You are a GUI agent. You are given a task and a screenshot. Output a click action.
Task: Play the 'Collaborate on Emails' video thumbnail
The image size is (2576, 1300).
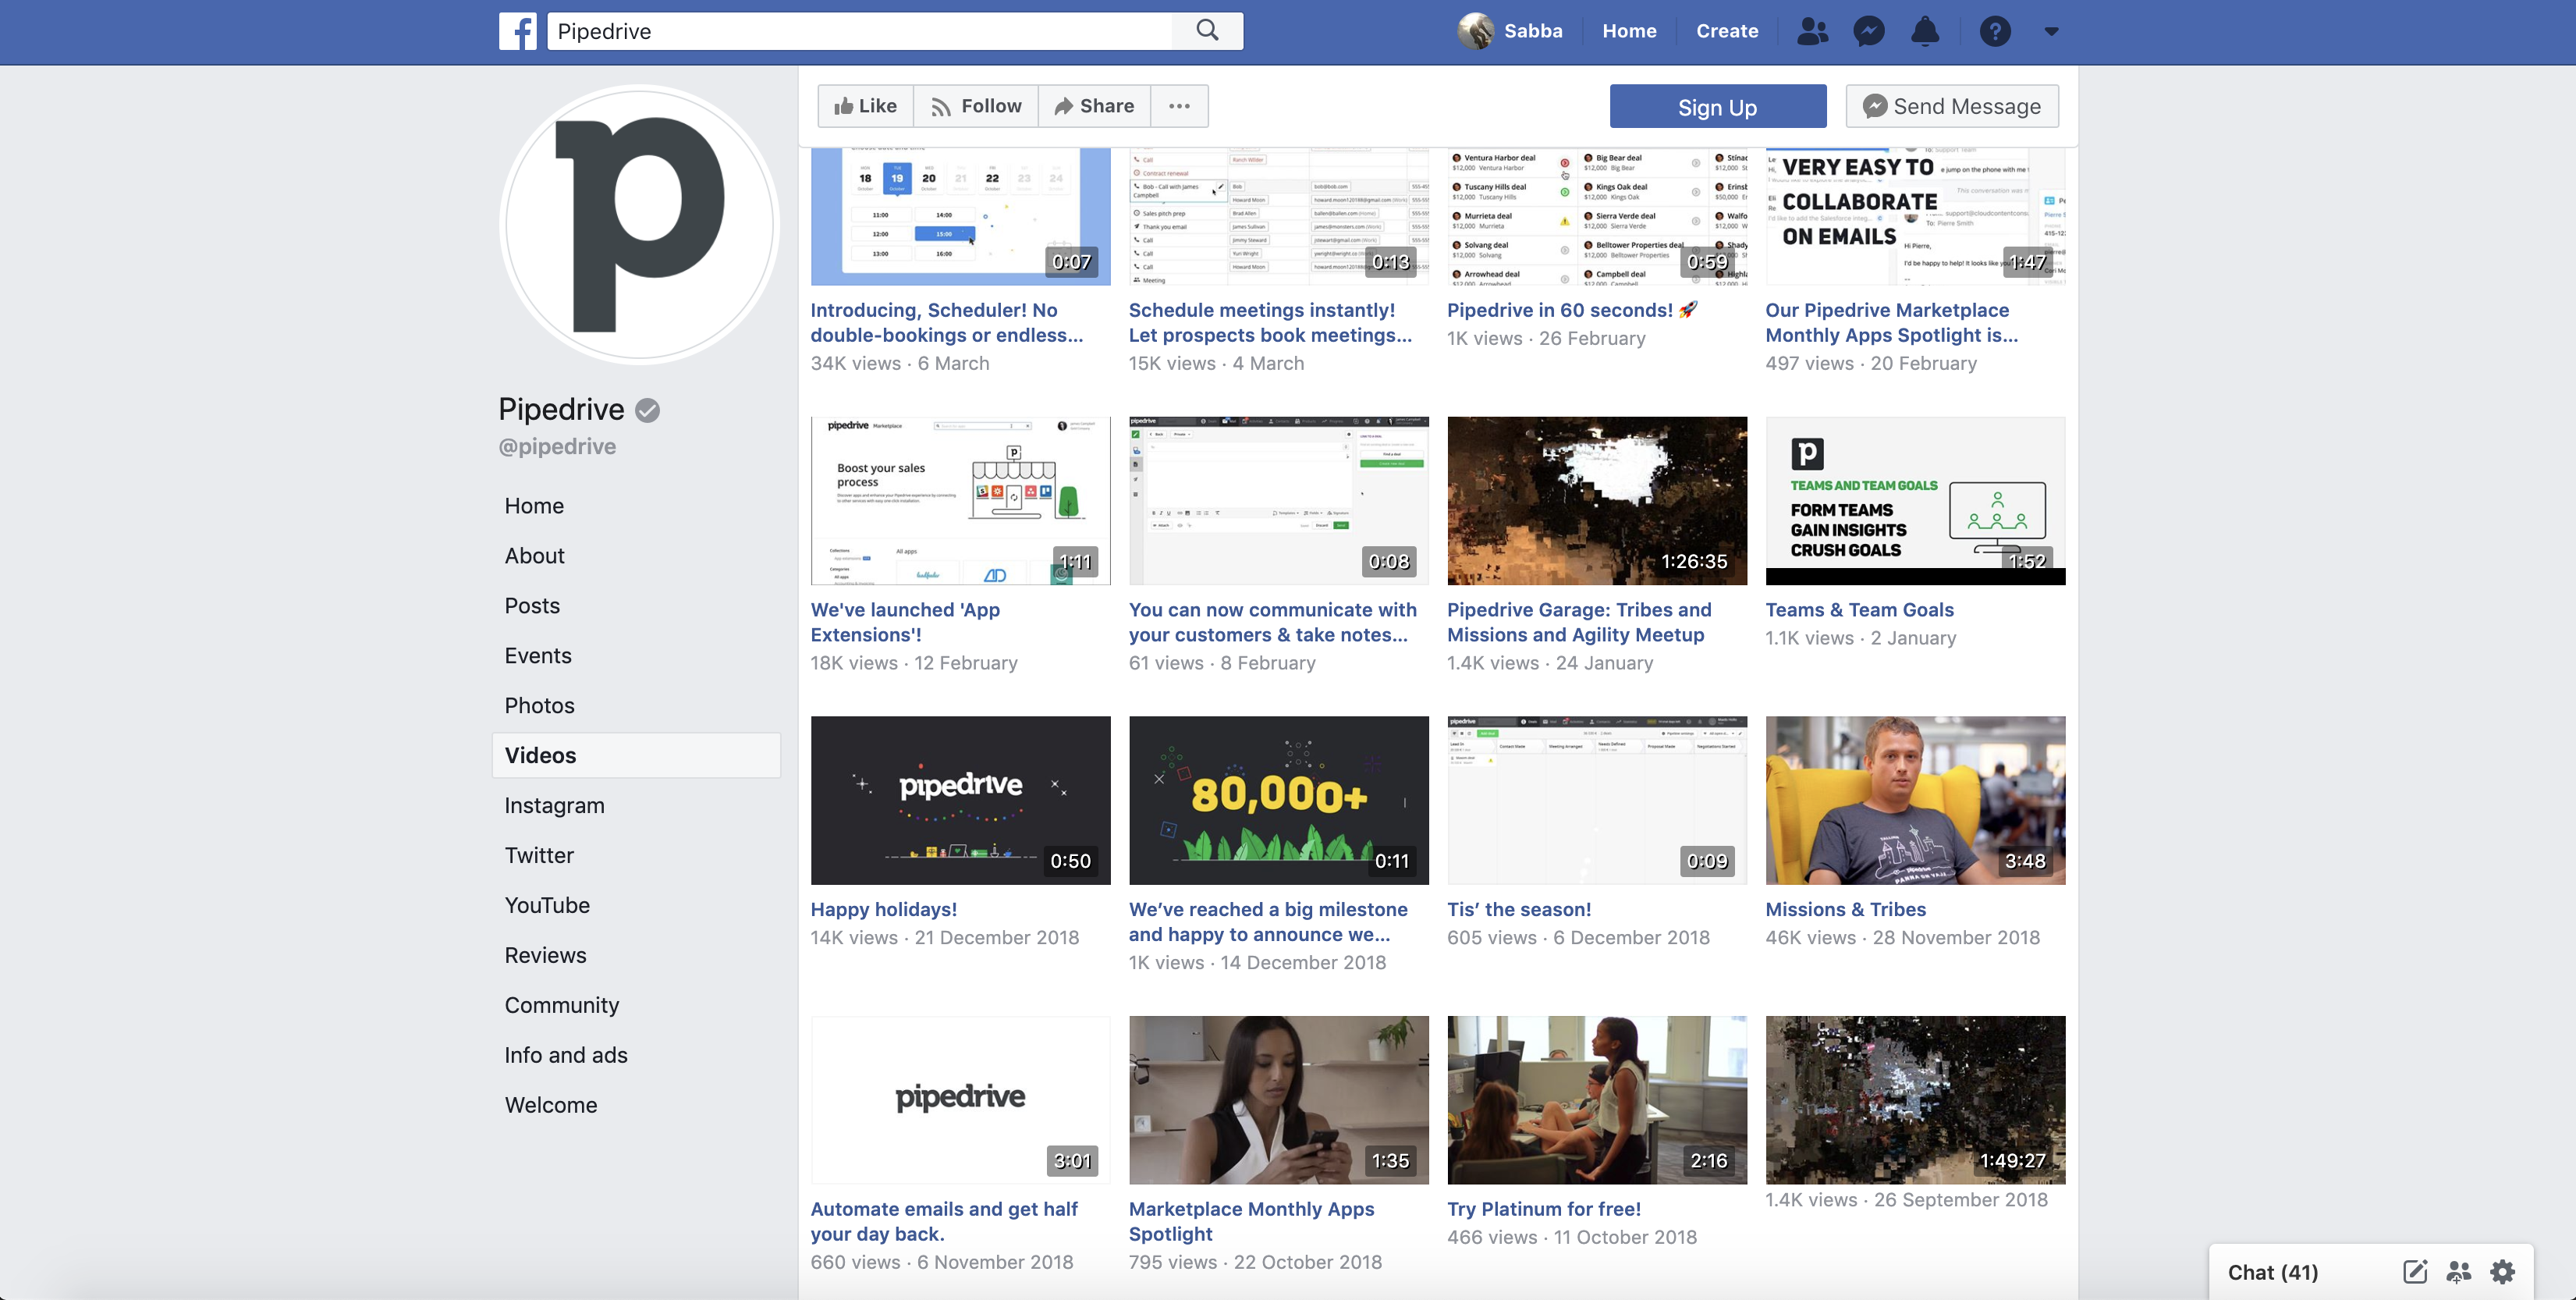[1915, 216]
